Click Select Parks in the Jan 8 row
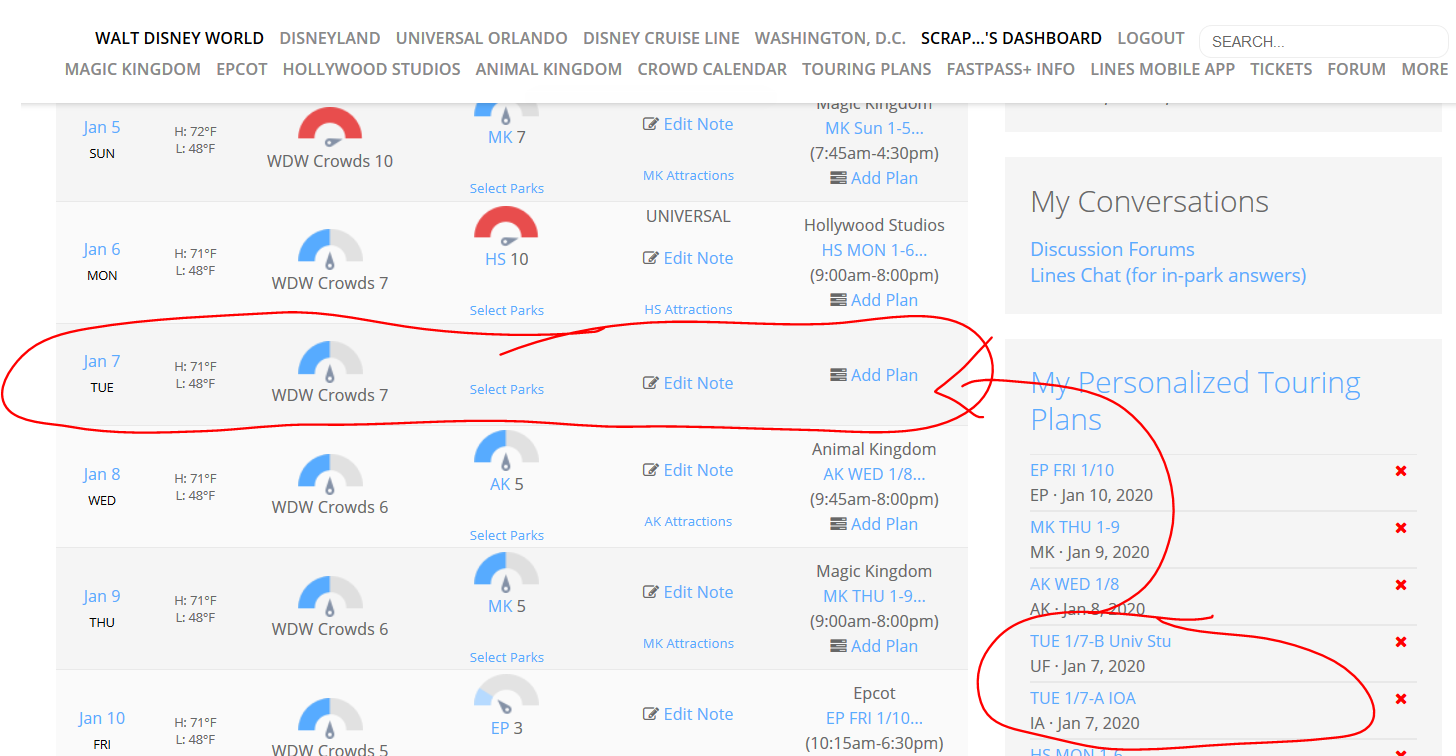The image size is (1456, 756). [x=507, y=535]
